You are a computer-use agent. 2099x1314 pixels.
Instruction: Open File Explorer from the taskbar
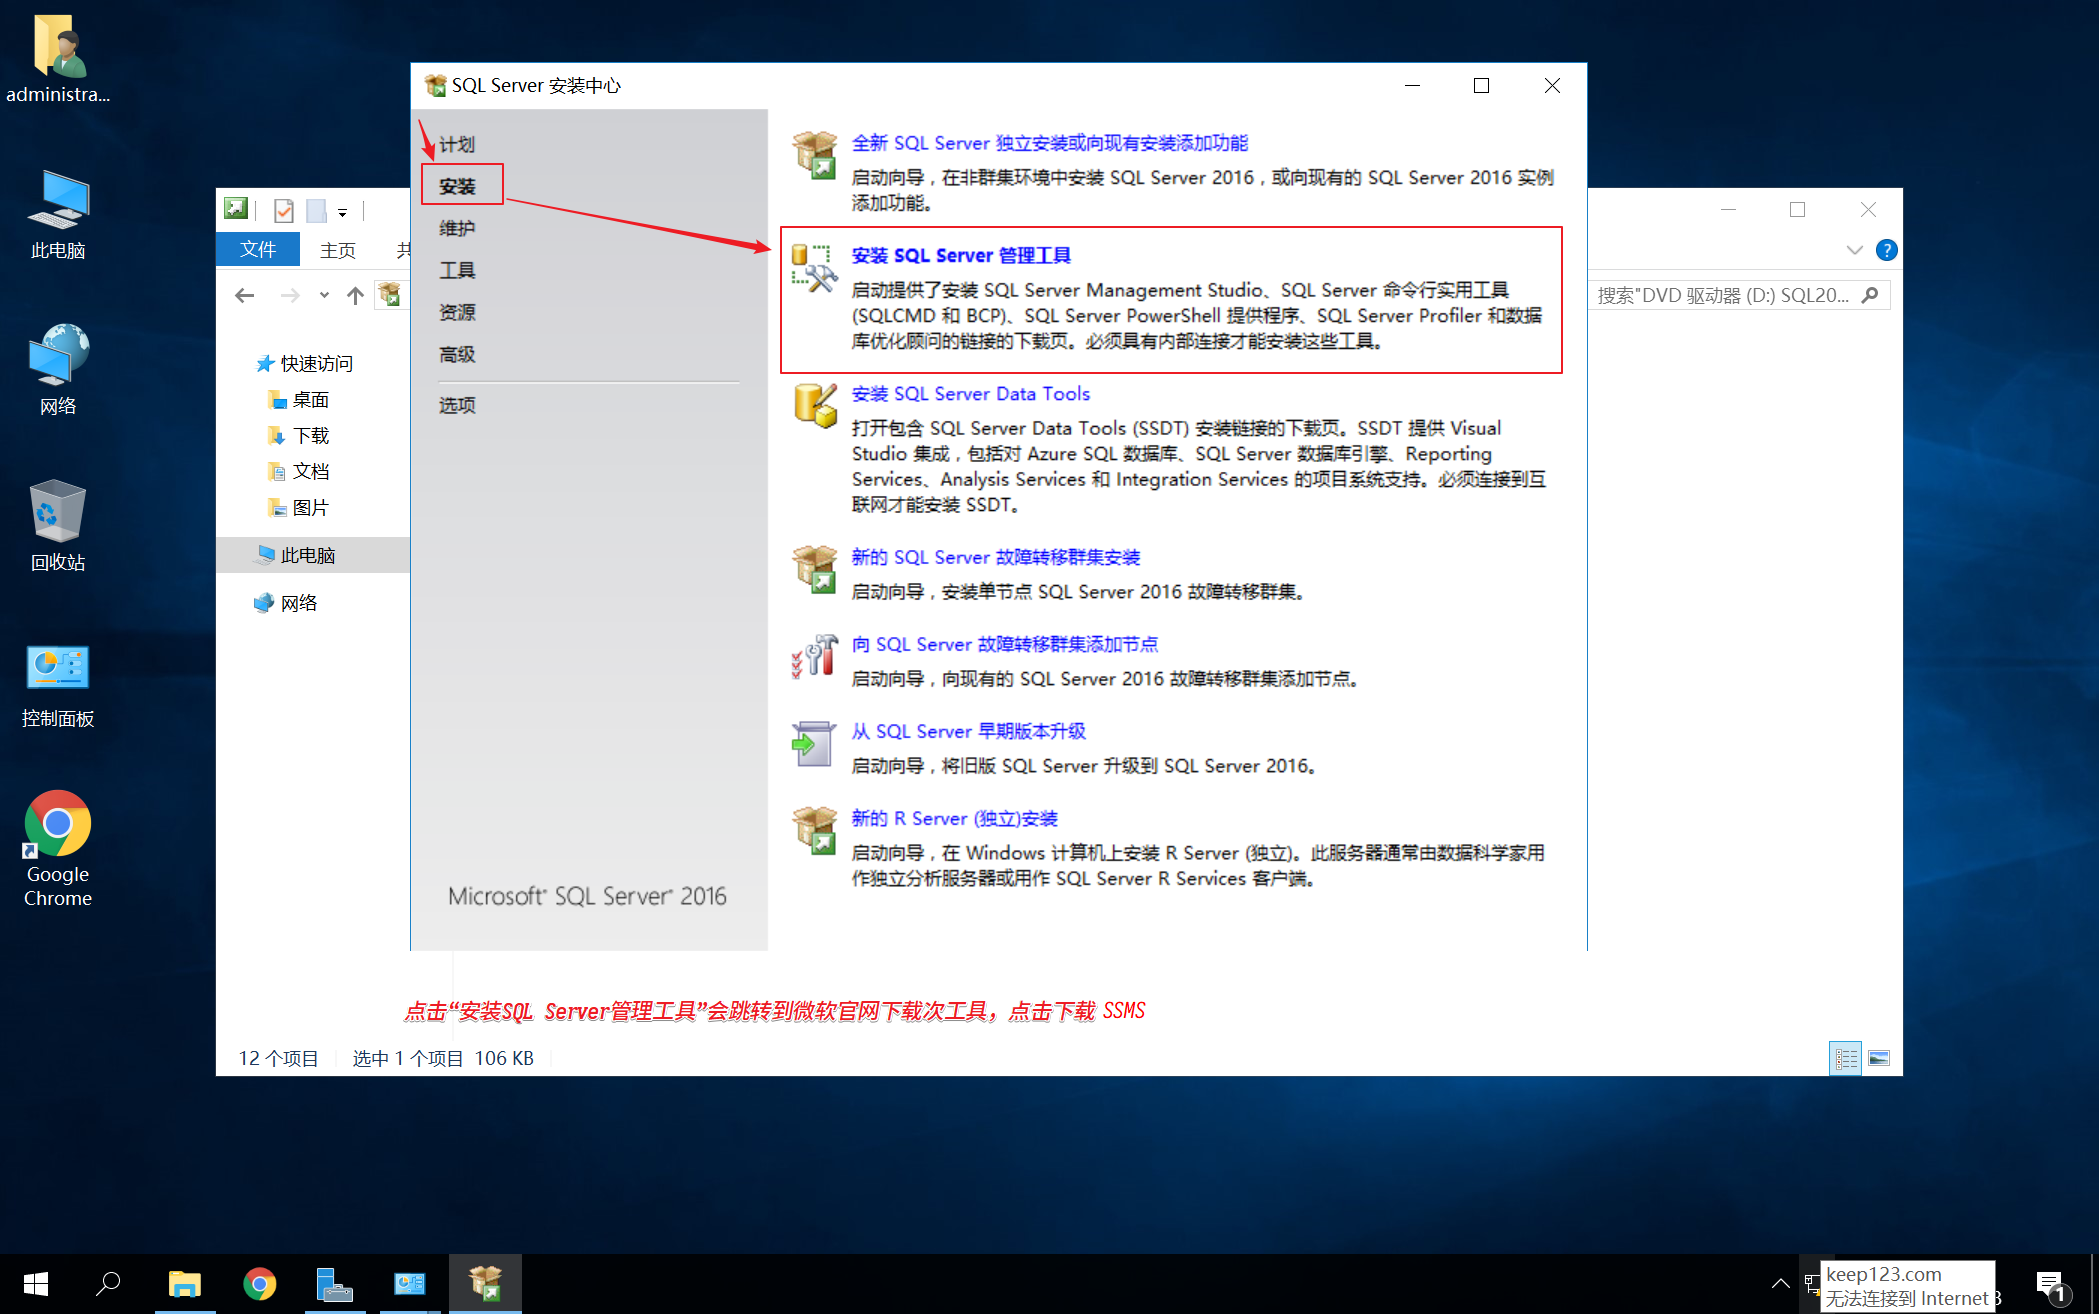185,1284
